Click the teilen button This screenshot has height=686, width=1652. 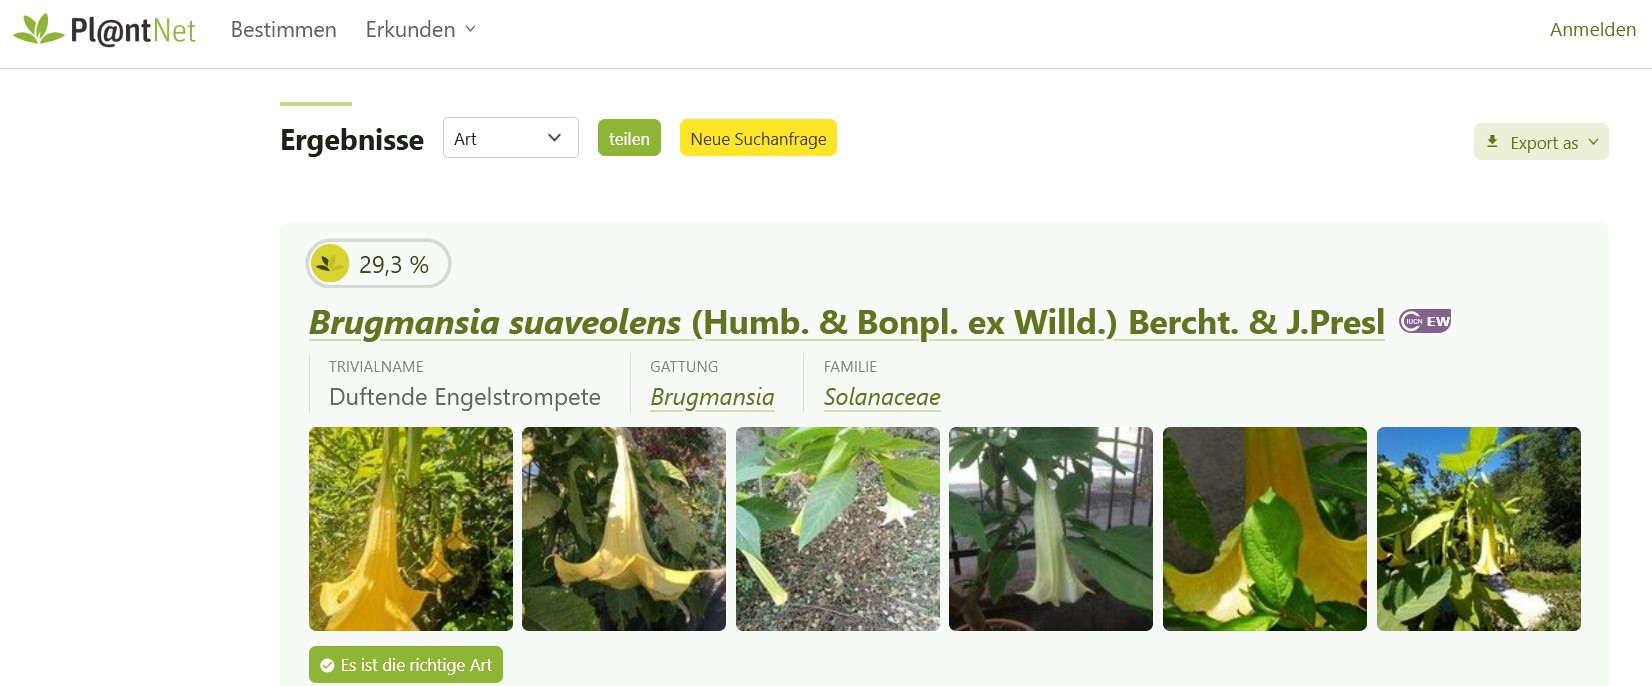click(x=629, y=138)
